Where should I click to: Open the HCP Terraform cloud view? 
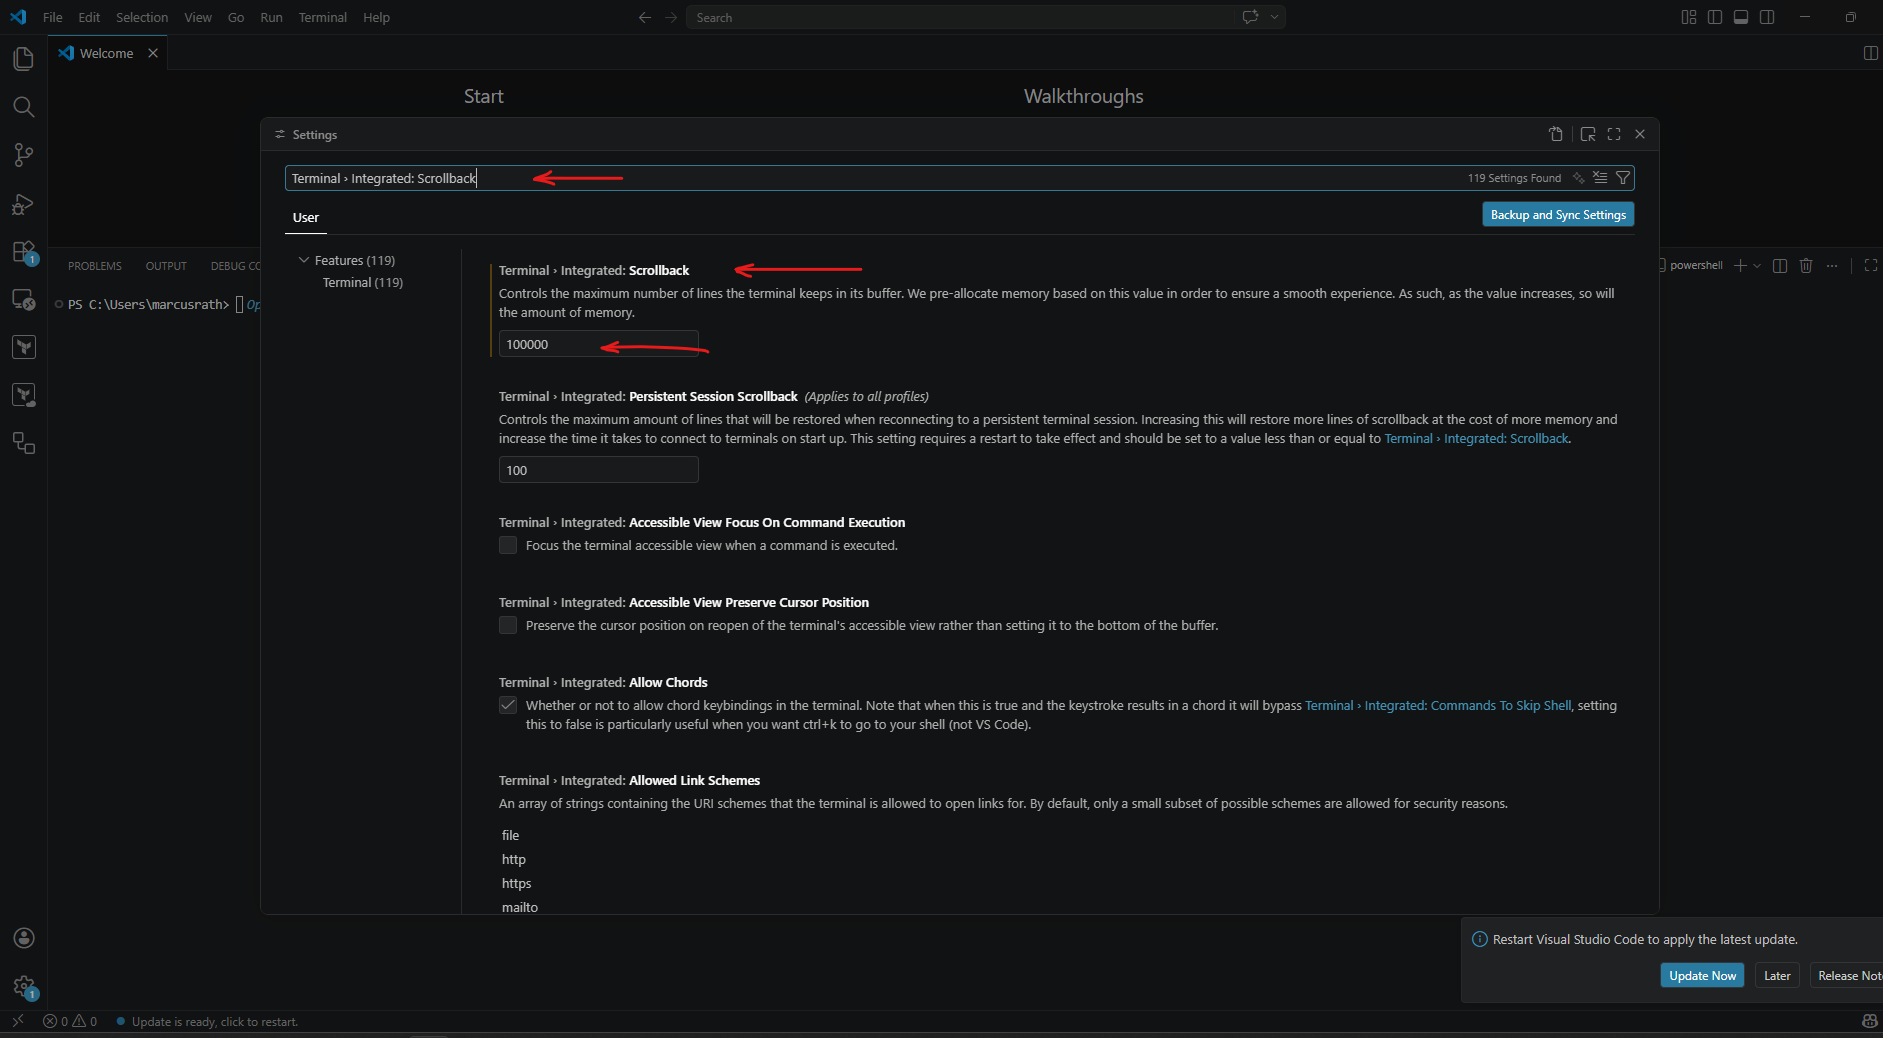23,395
